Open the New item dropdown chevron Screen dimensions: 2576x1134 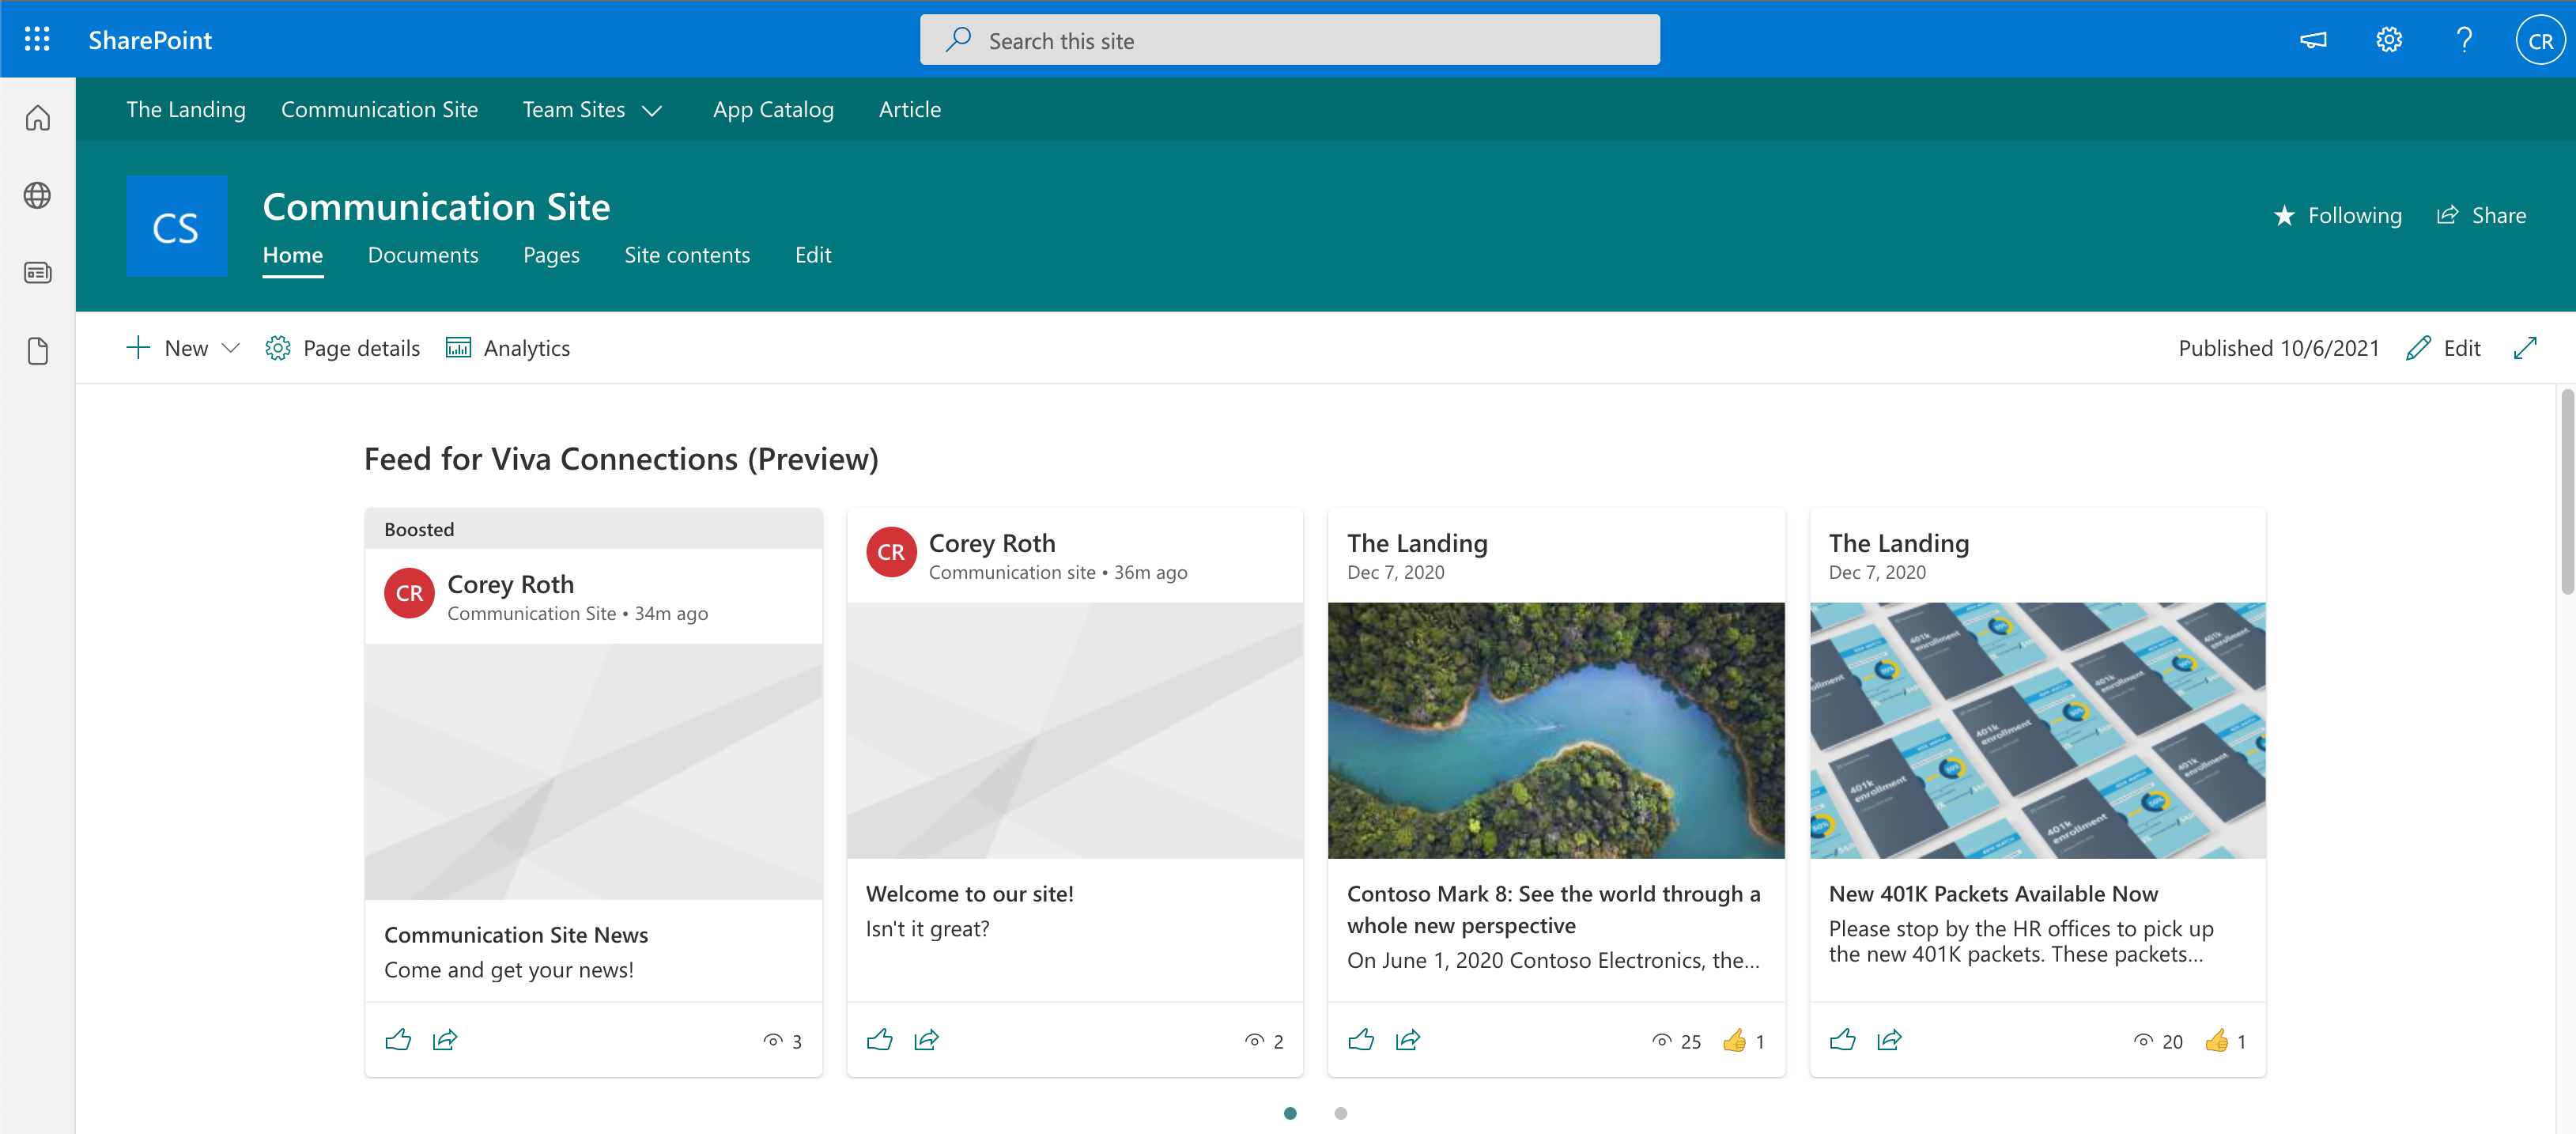[231, 348]
